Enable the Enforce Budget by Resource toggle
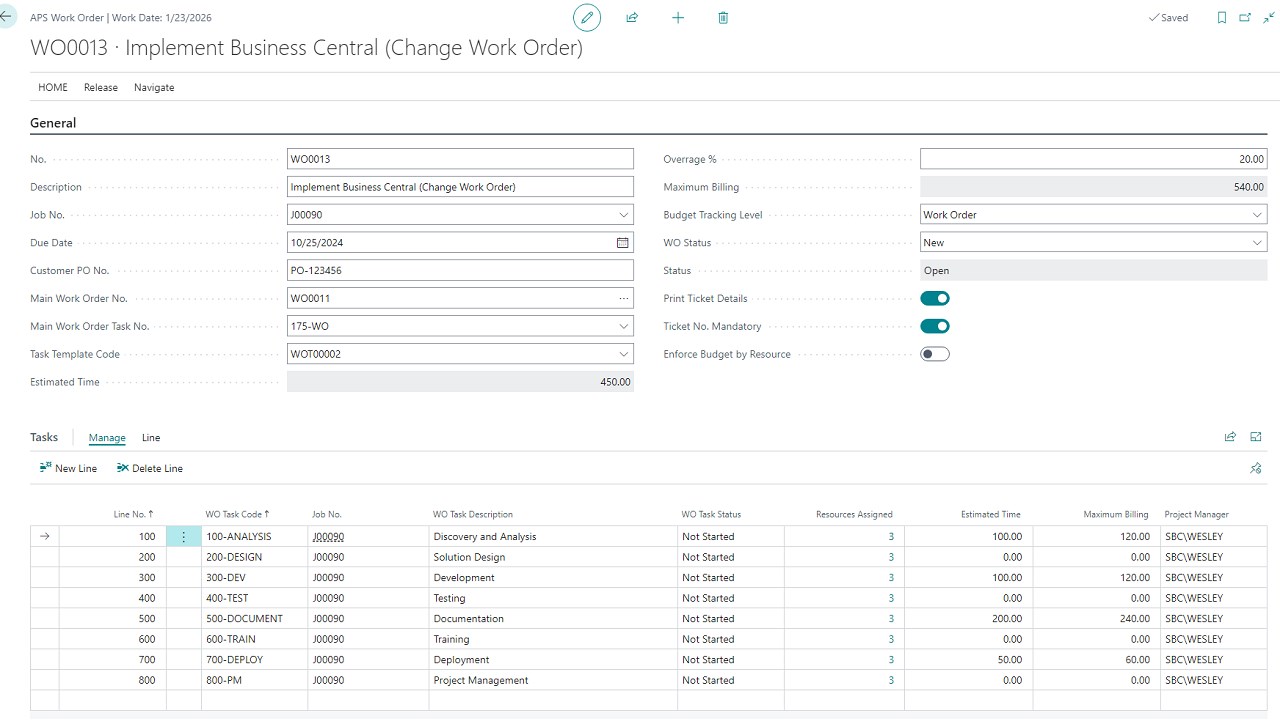The image size is (1280, 720). [x=934, y=353]
